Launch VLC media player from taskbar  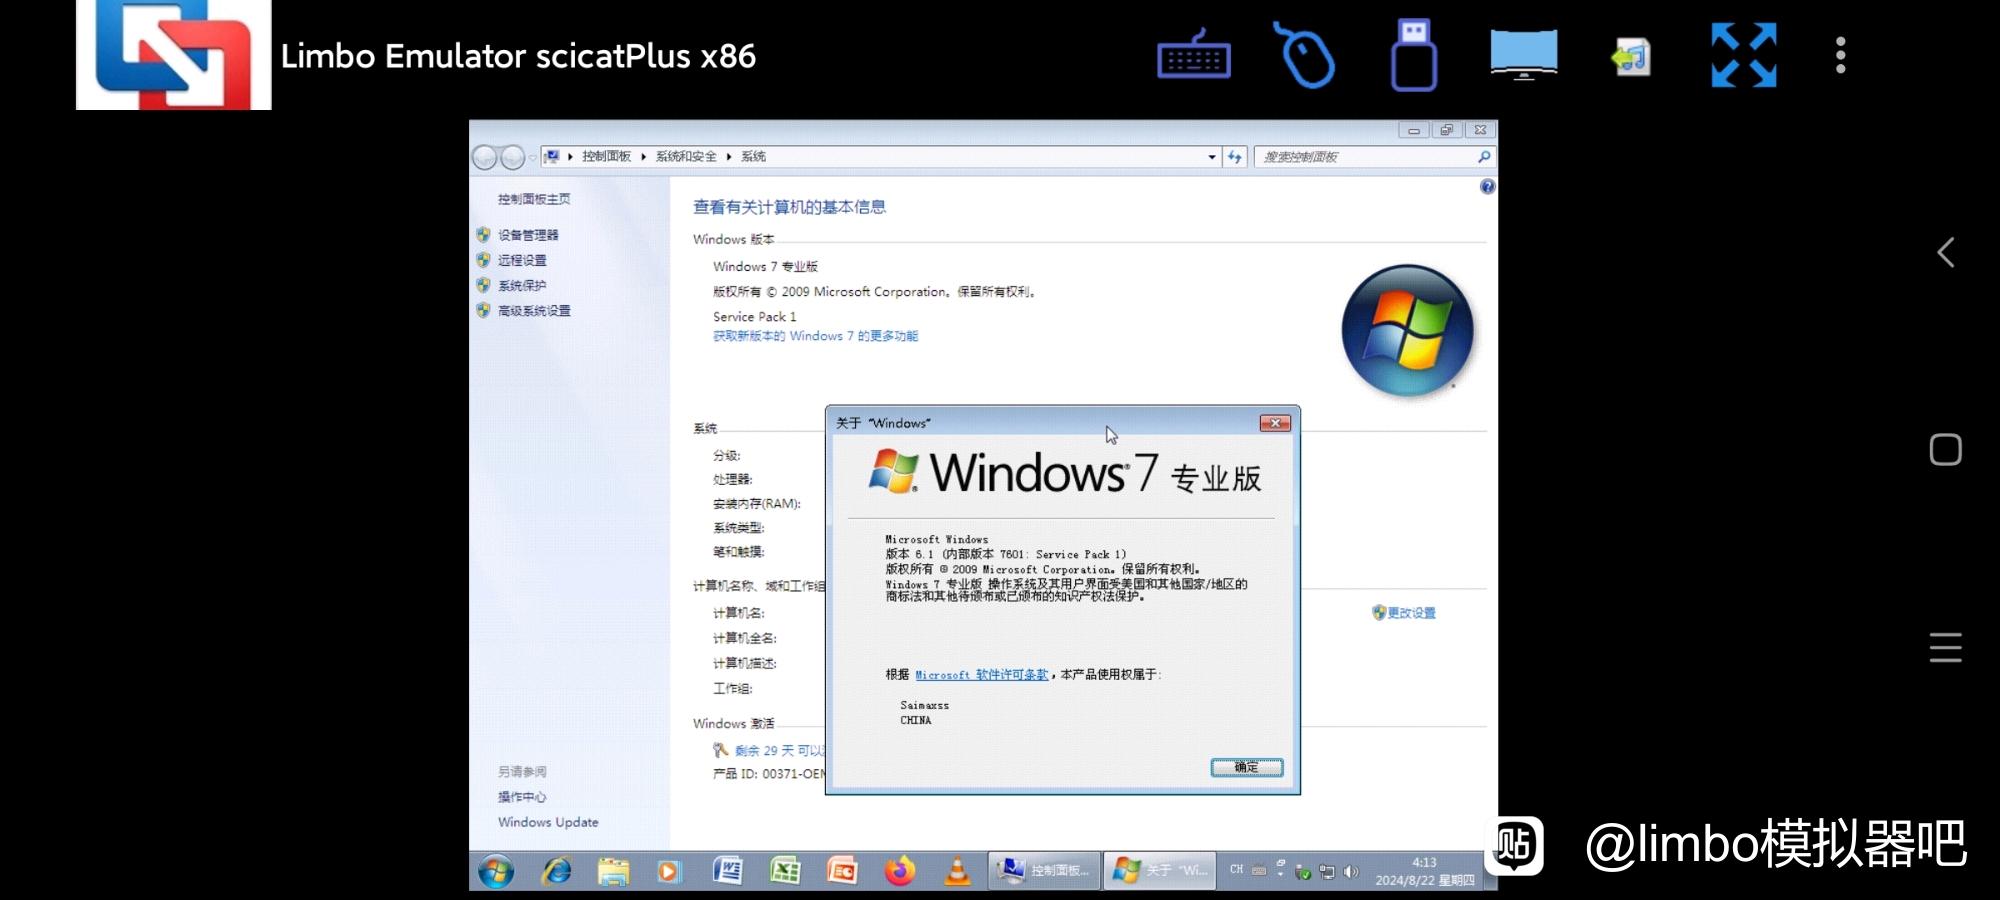click(x=957, y=871)
